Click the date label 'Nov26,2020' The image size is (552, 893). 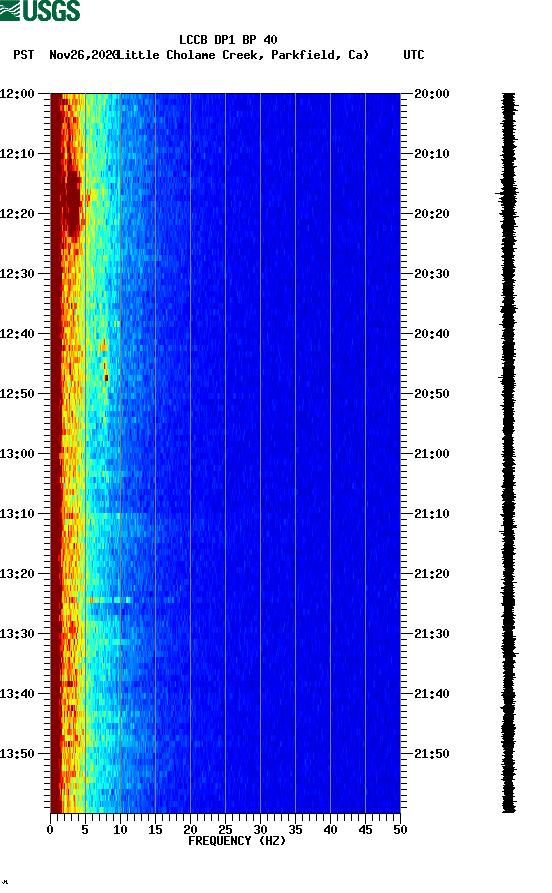pos(84,55)
